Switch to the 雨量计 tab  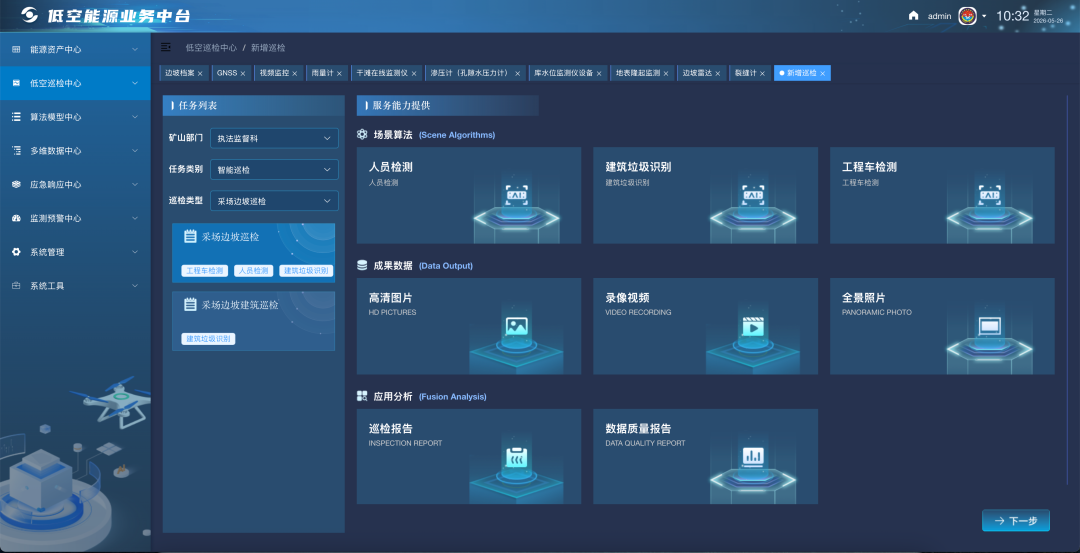(327, 73)
